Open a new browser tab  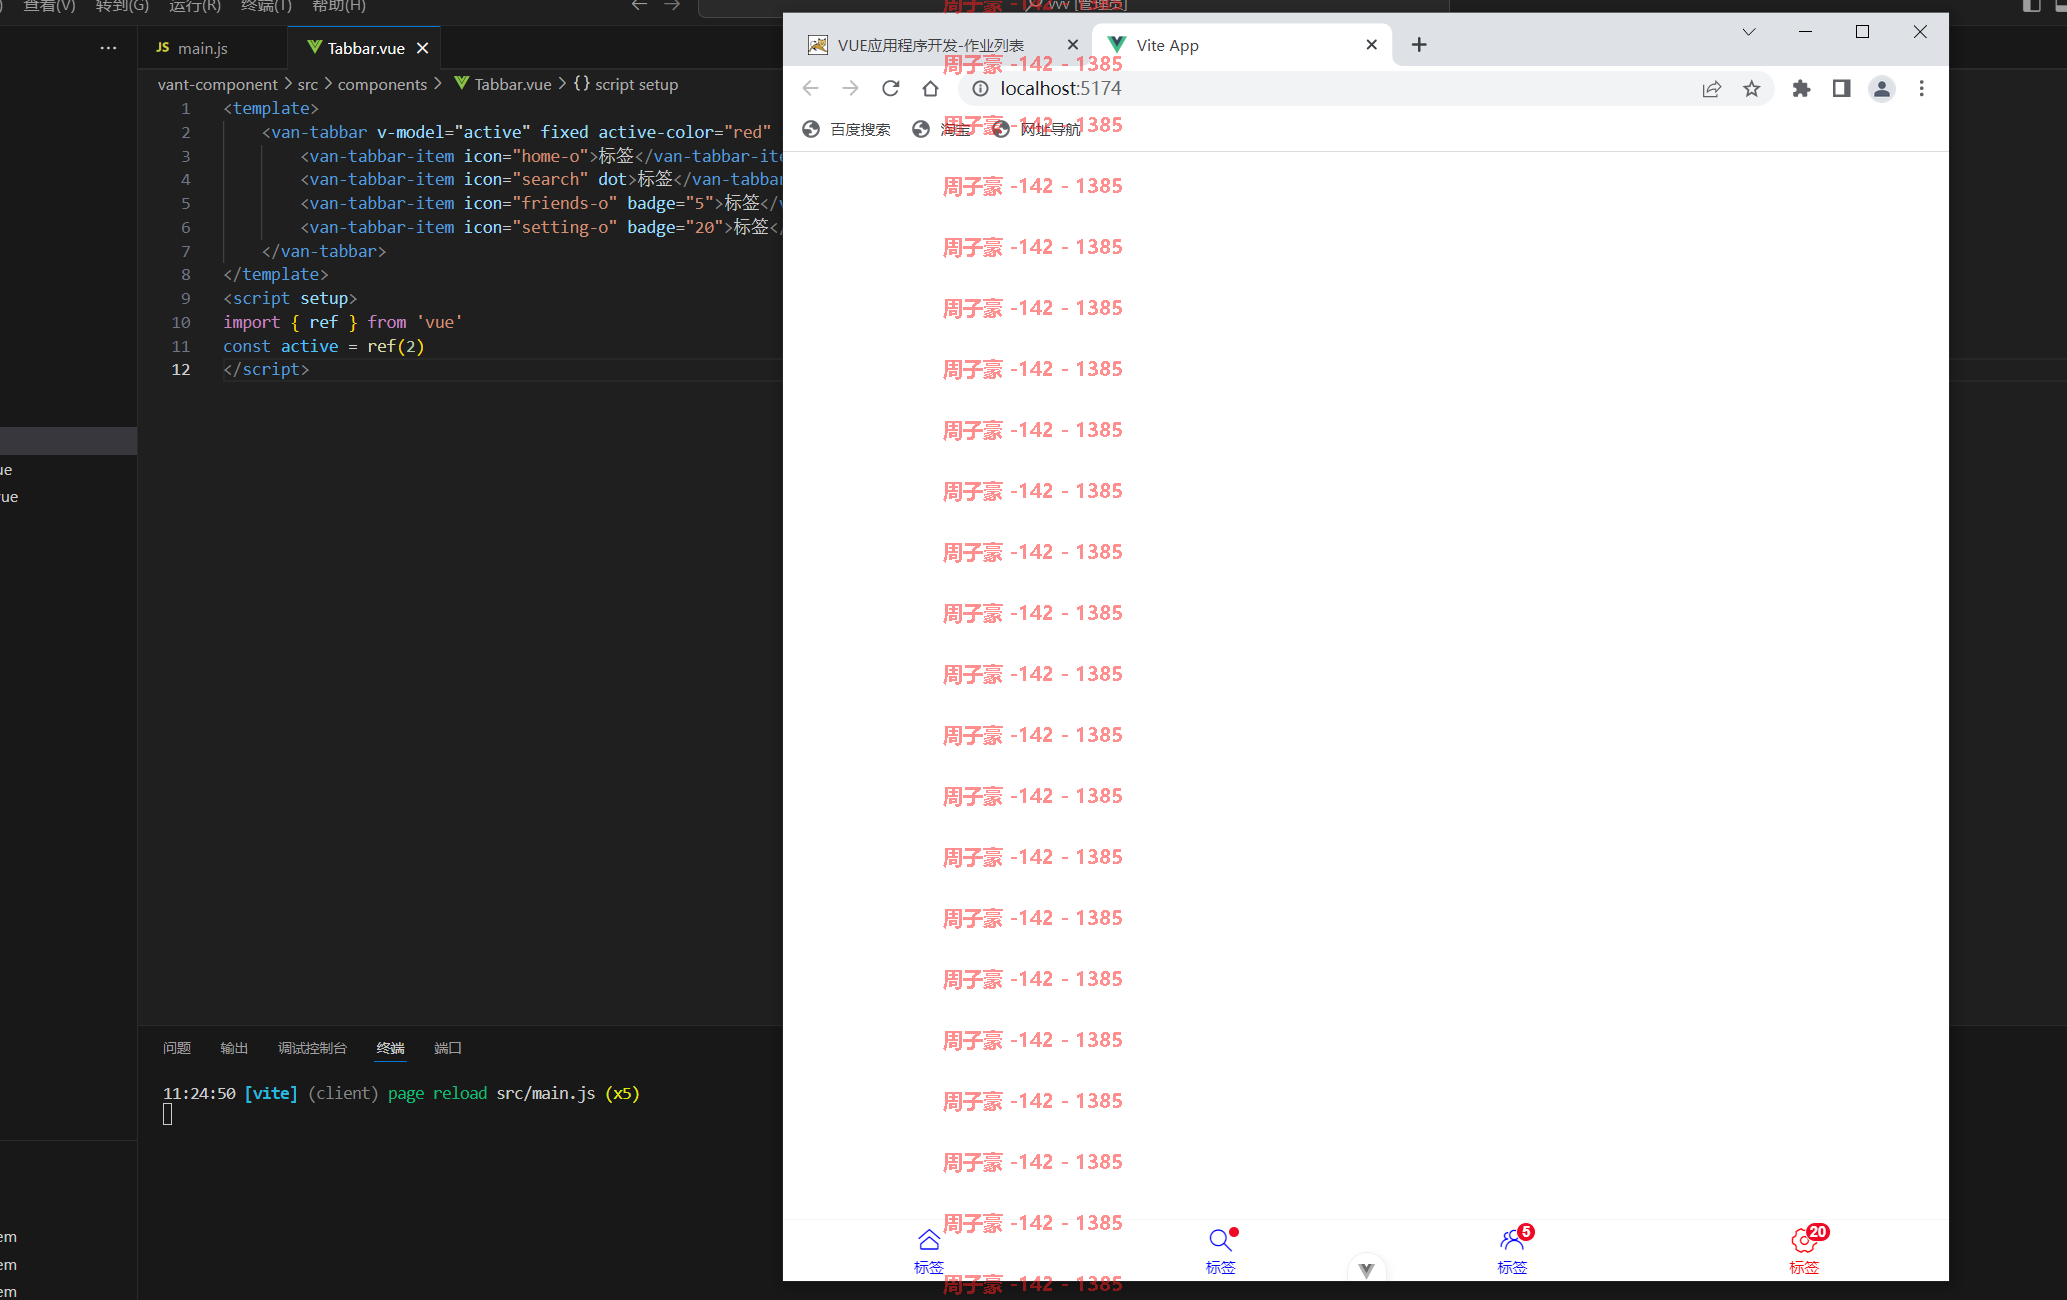pyautogui.click(x=1418, y=44)
